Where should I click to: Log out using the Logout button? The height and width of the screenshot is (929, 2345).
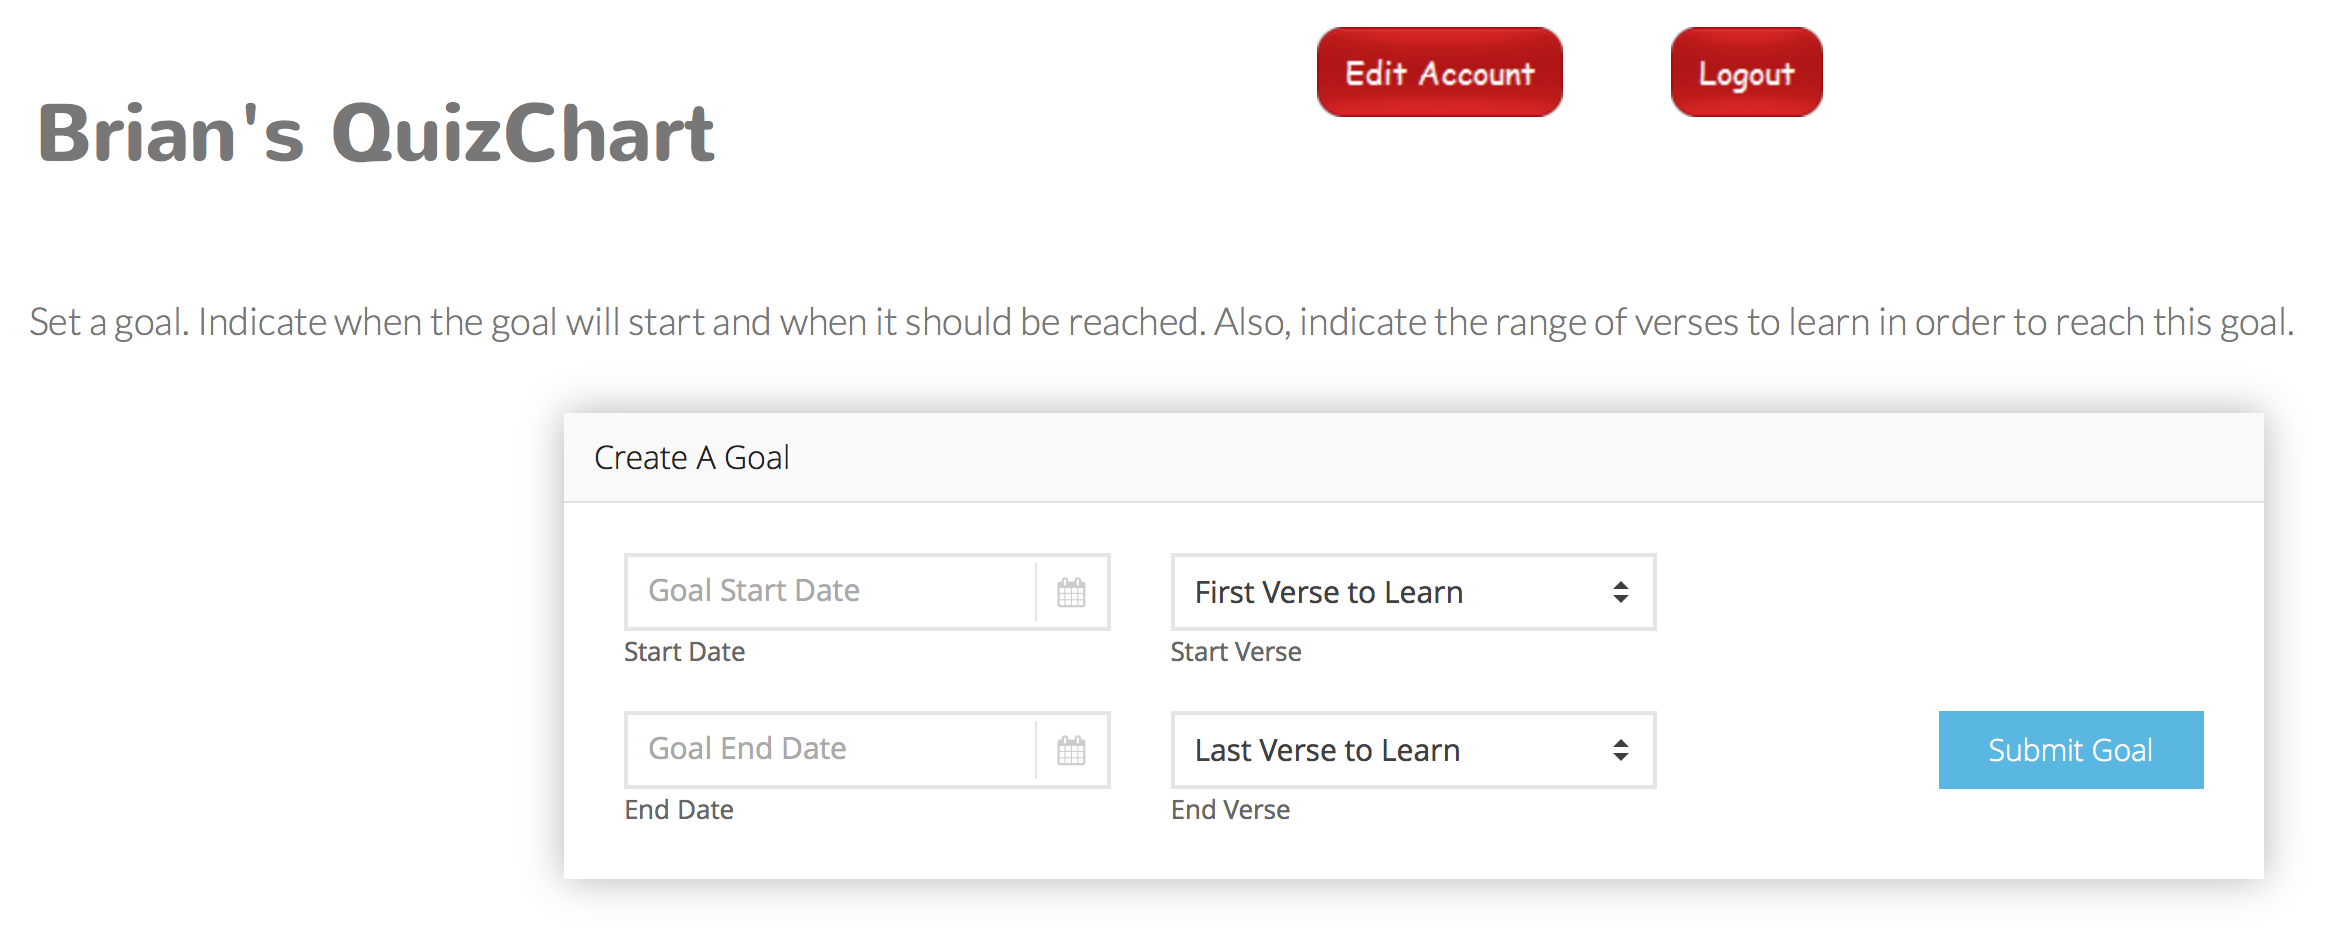point(1746,73)
